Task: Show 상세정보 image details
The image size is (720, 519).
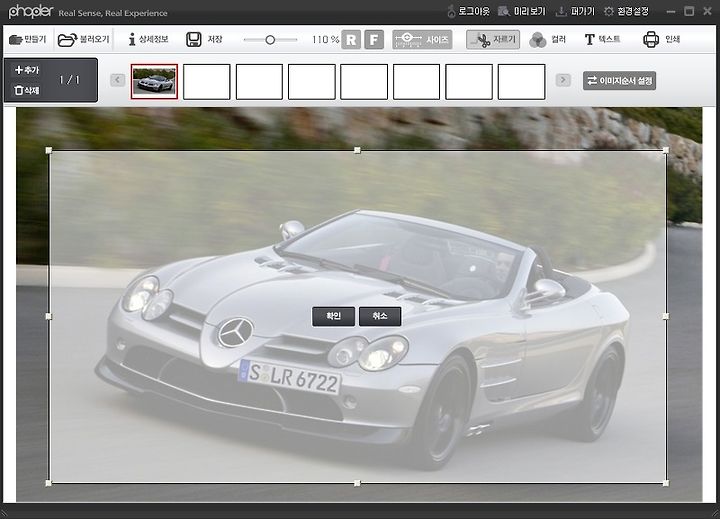Action: (x=149, y=39)
